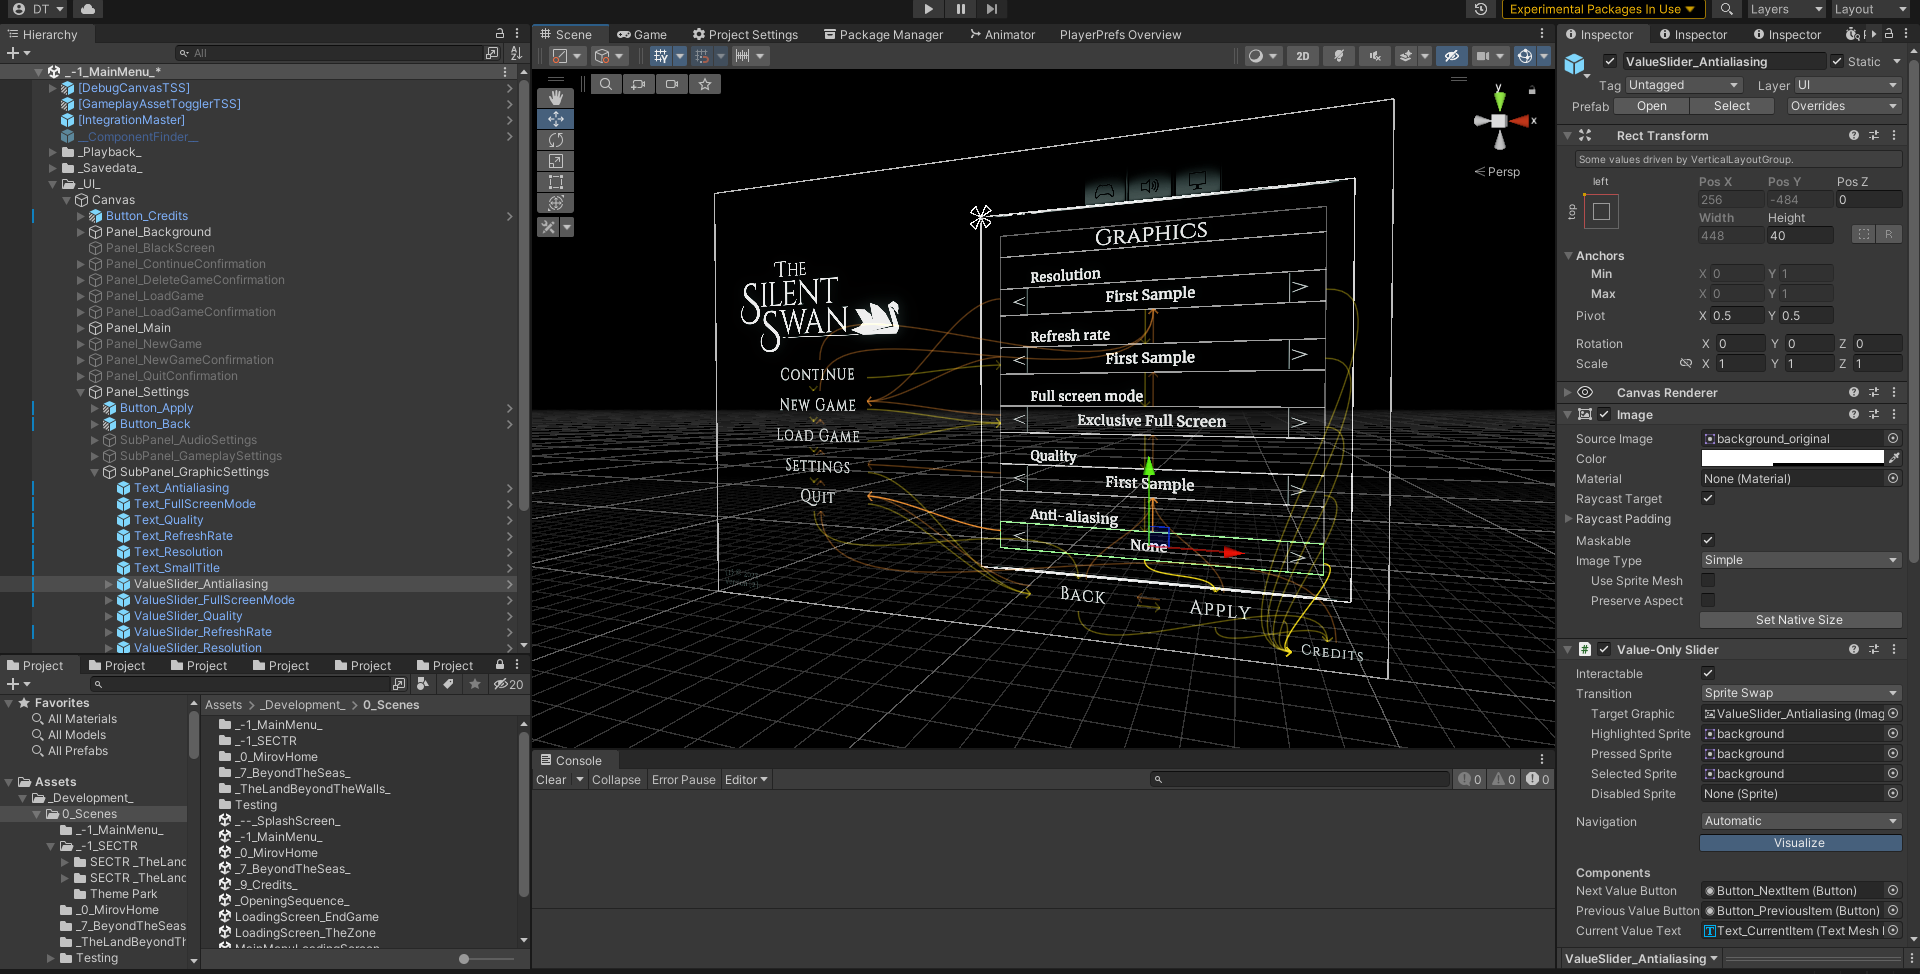Select the Move tool in scene
Viewport: 1920px width, 974px height.
[555, 119]
